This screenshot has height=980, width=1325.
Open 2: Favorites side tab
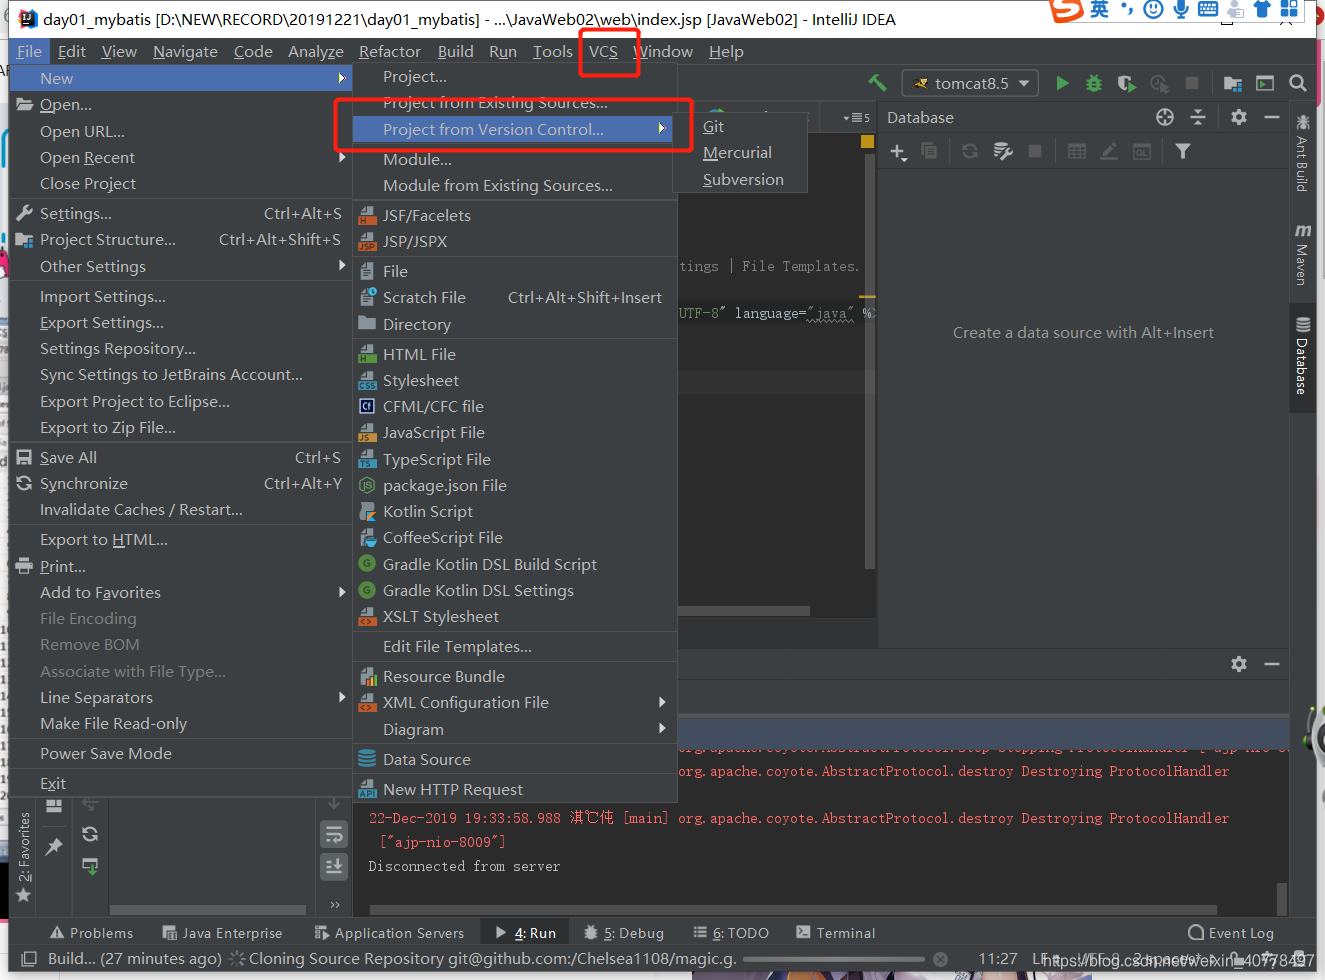[24, 857]
